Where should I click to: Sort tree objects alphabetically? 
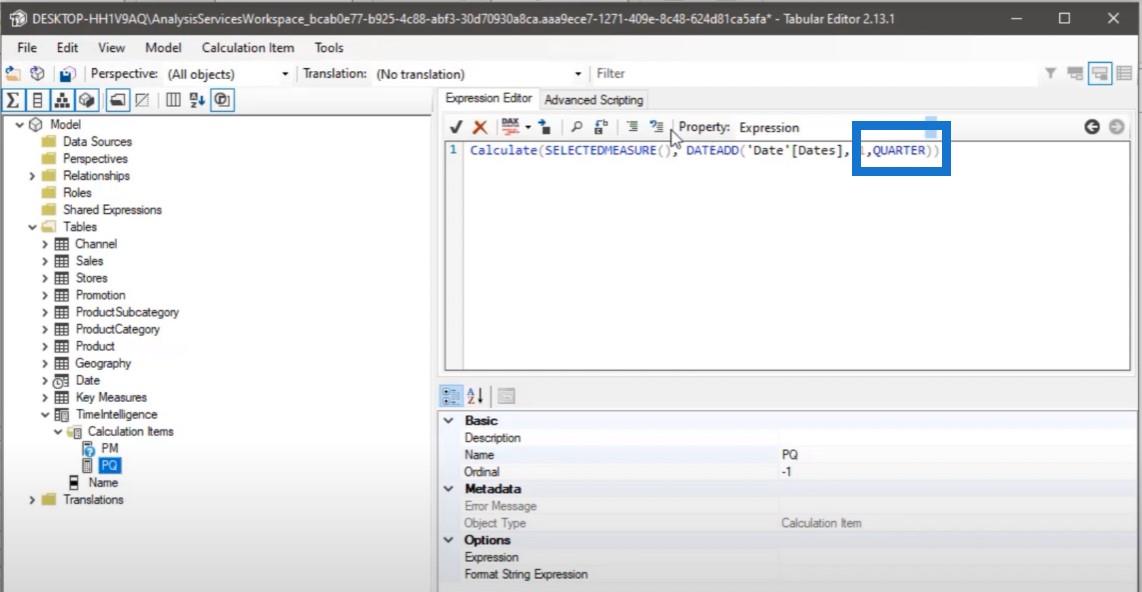point(197,100)
